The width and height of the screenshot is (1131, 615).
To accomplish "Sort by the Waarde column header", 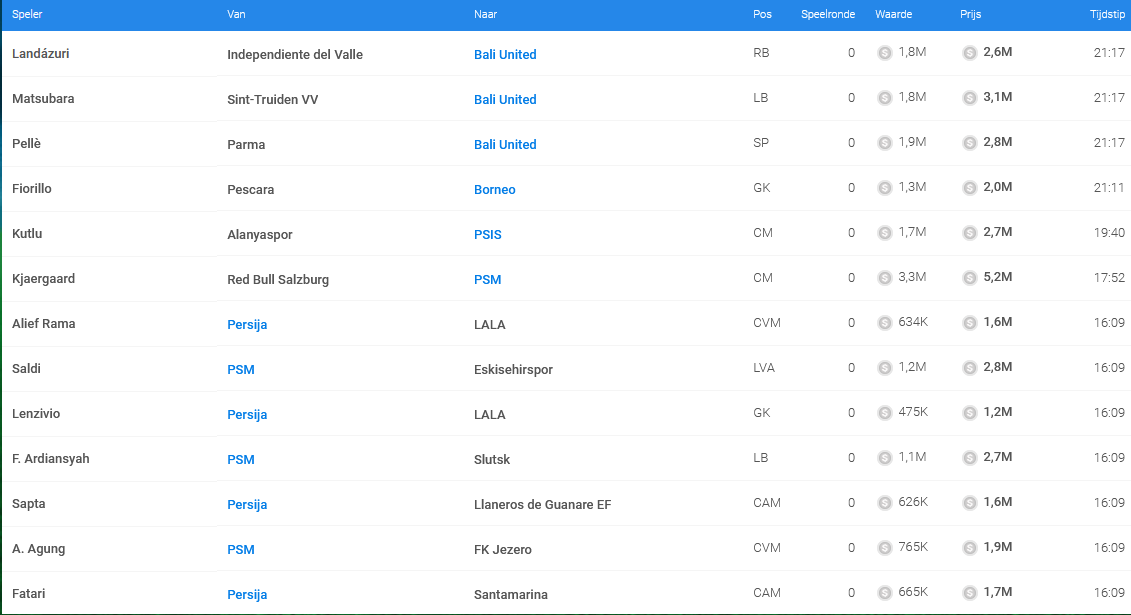I will [893, 14].
